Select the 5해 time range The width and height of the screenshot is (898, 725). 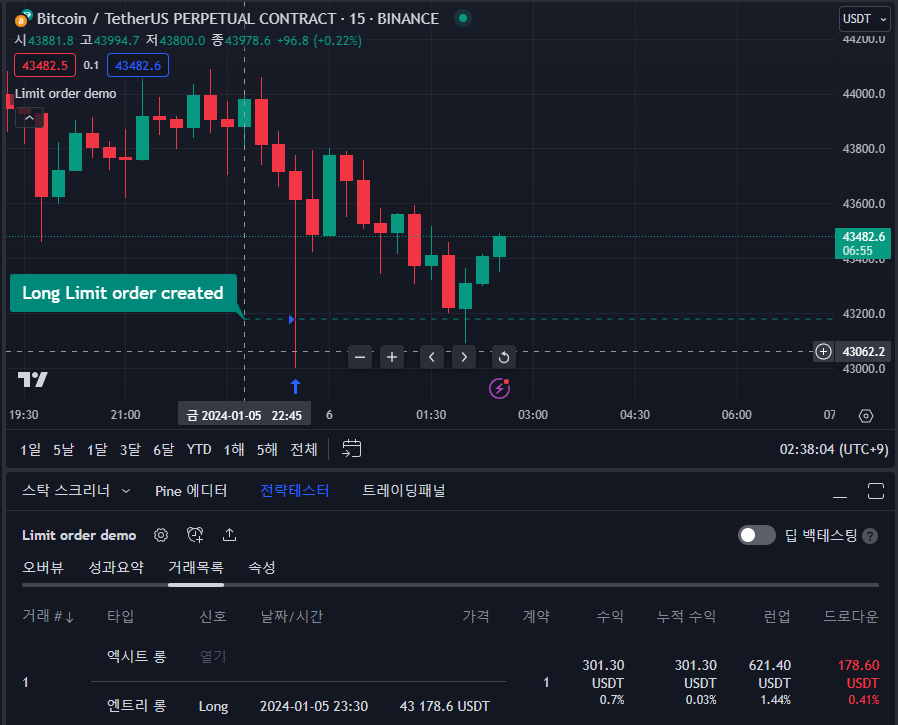coord(267,450)
